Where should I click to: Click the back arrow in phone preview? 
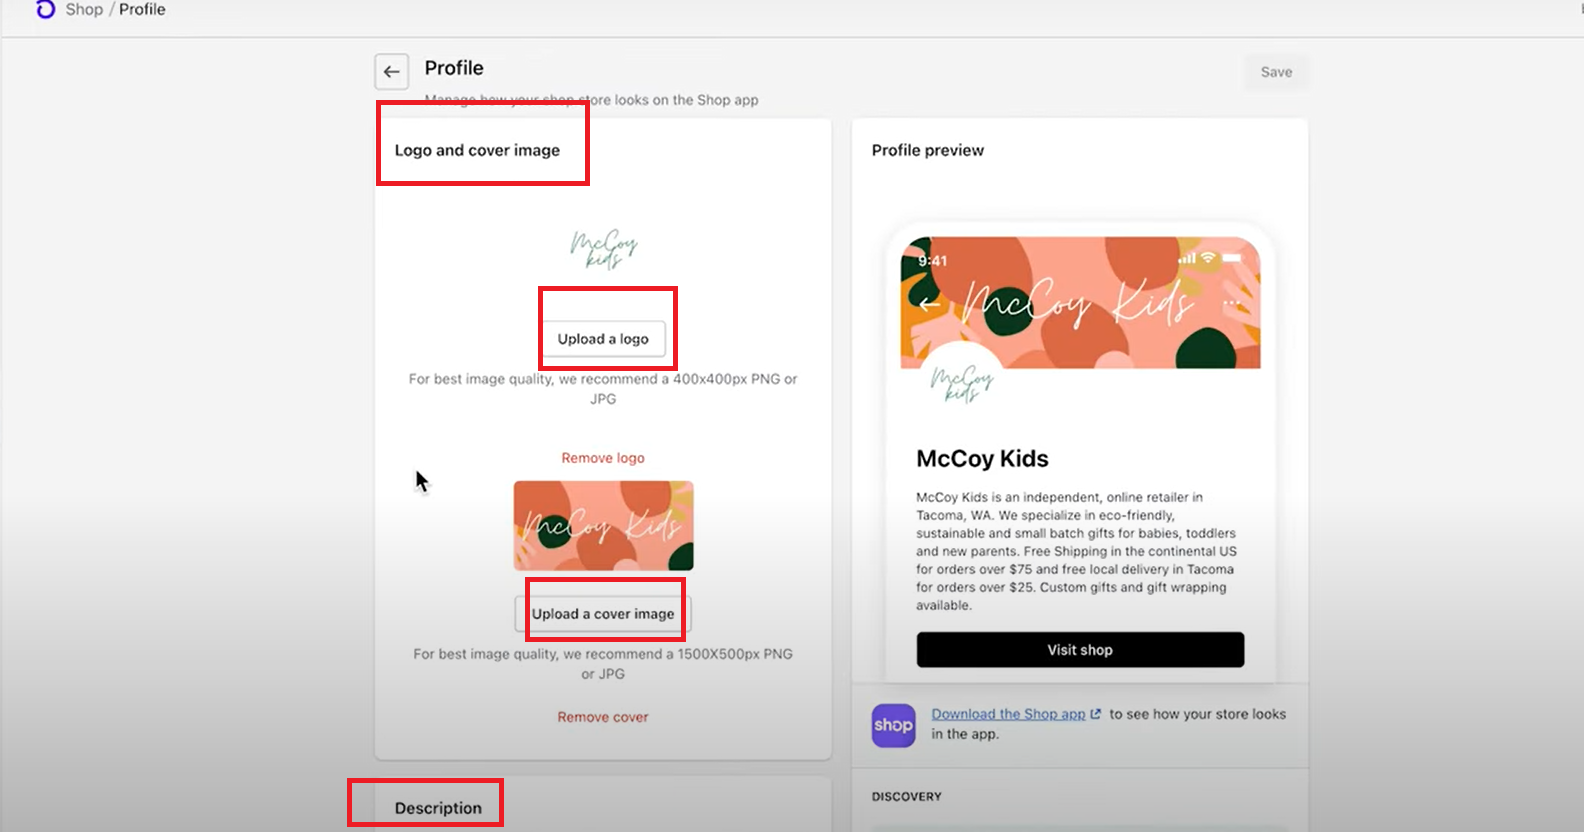(x=929, y=304)
